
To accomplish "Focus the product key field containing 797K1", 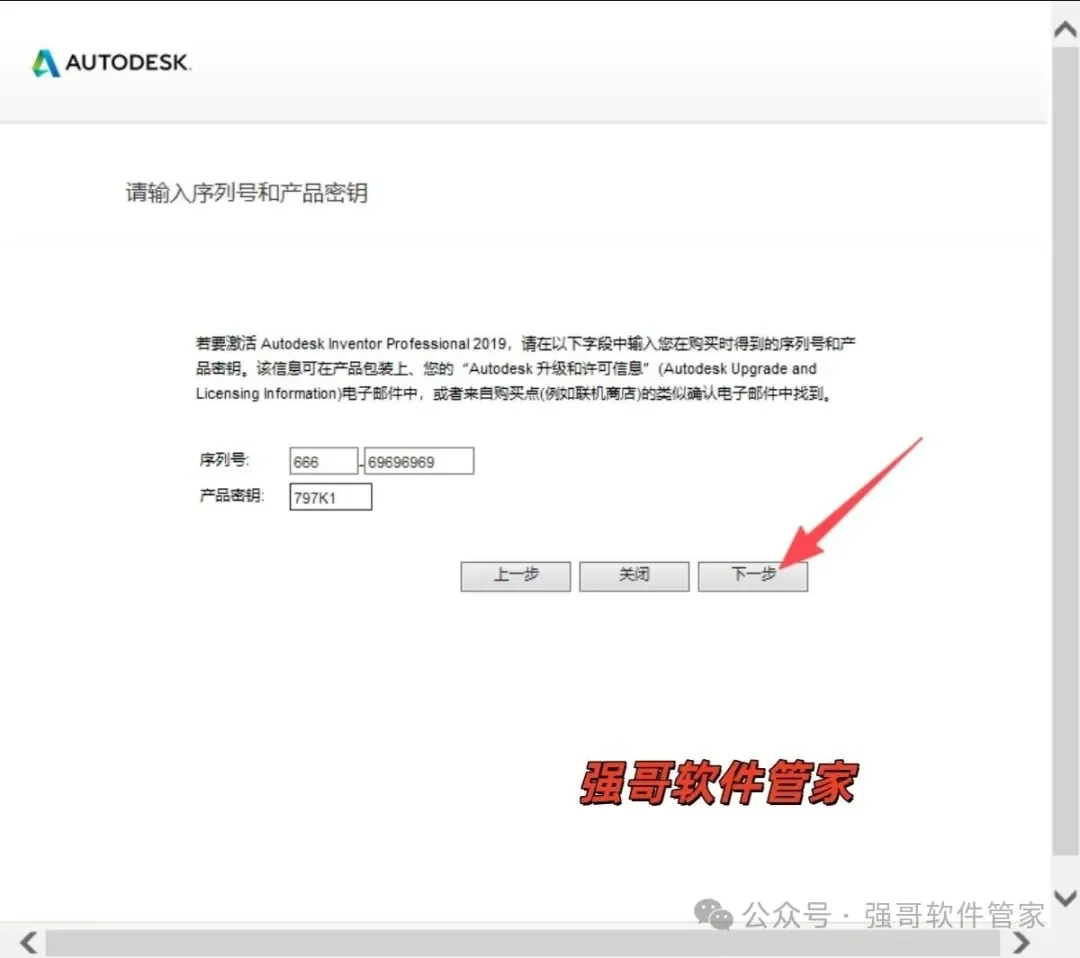I will pos(331,497).
